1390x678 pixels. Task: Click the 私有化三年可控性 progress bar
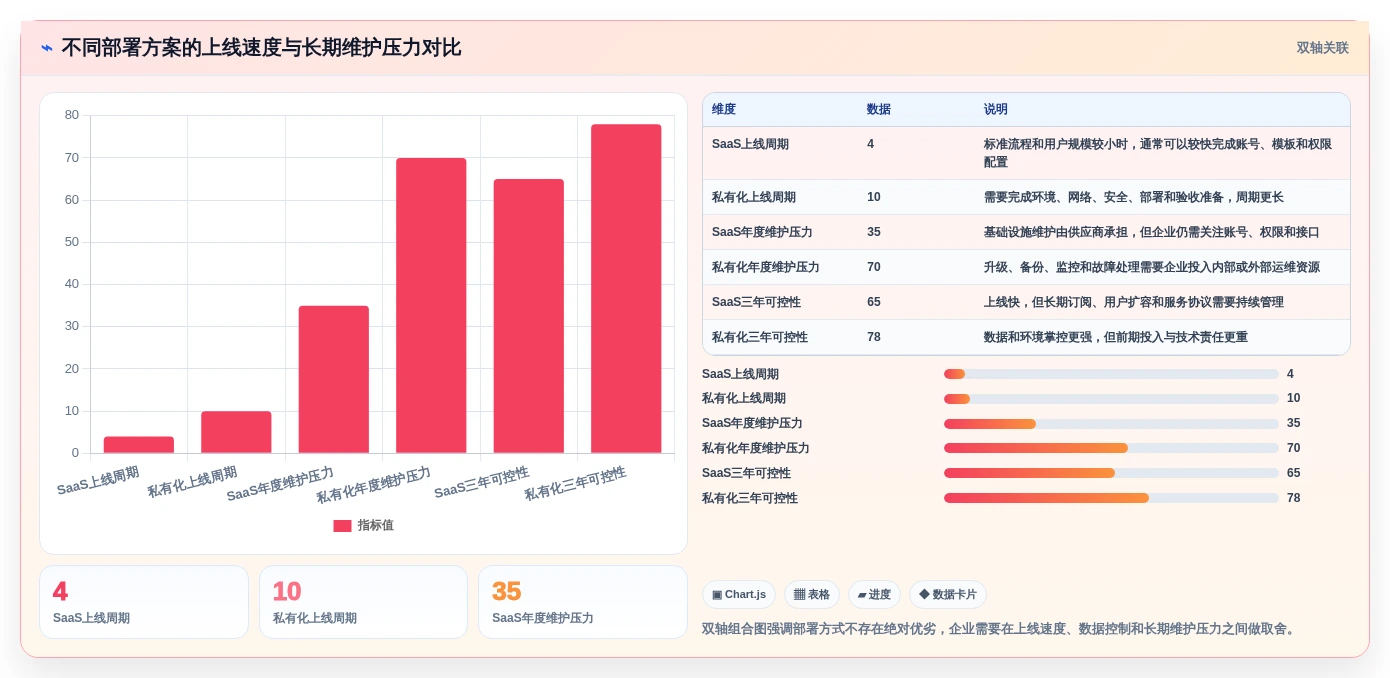click(1111, 498)
